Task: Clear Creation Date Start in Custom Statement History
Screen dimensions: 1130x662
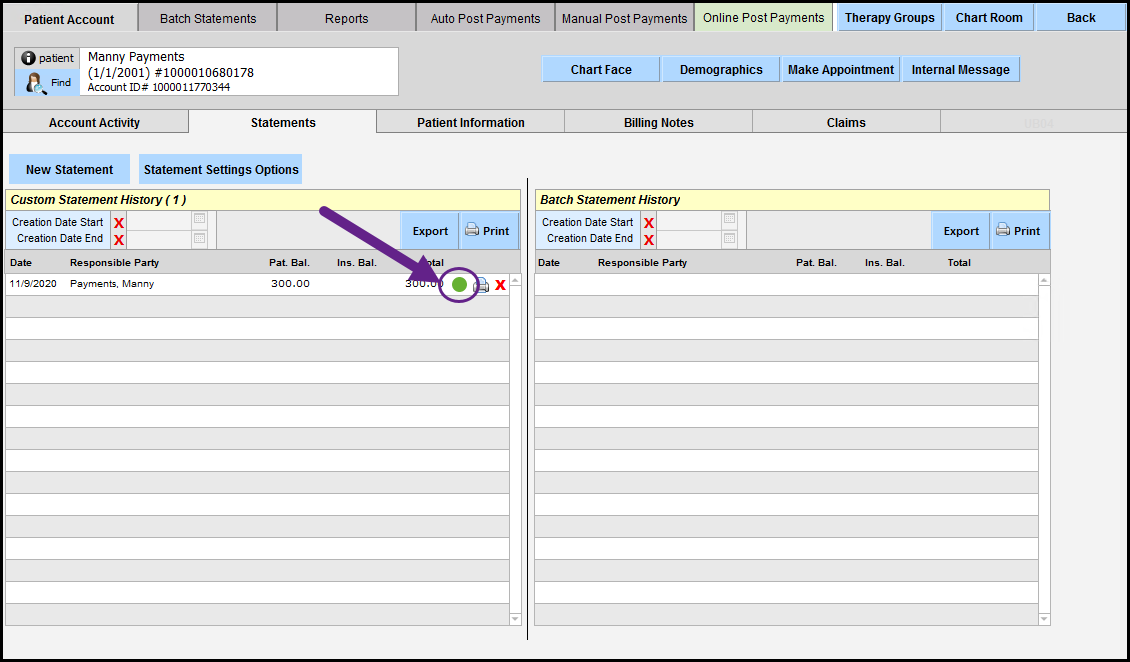Action: coord(119,223)
